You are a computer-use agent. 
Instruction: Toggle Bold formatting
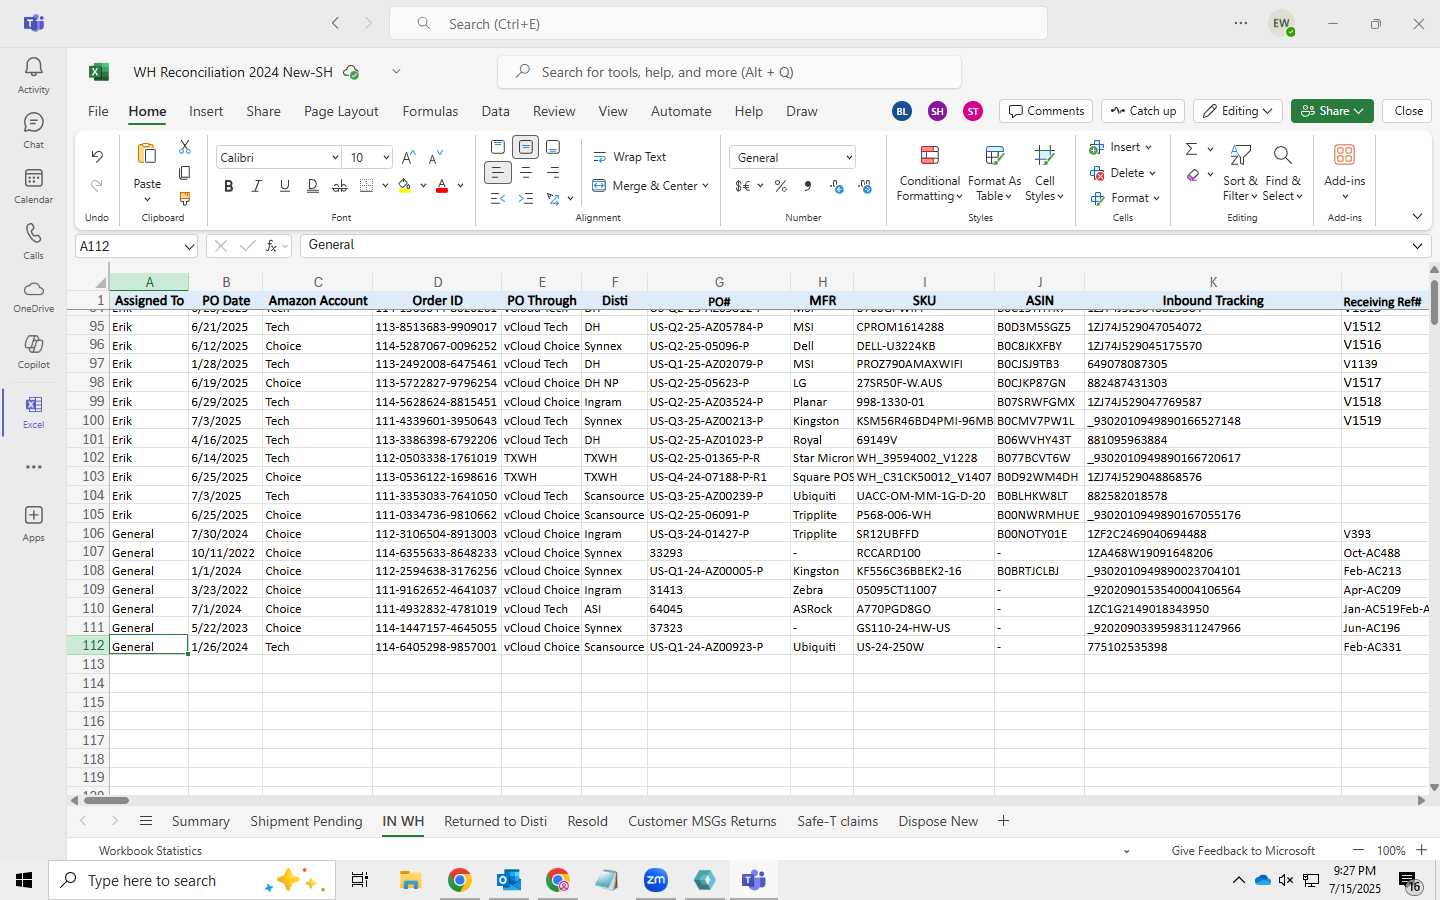pyautogui.click(x=229, y=186)
